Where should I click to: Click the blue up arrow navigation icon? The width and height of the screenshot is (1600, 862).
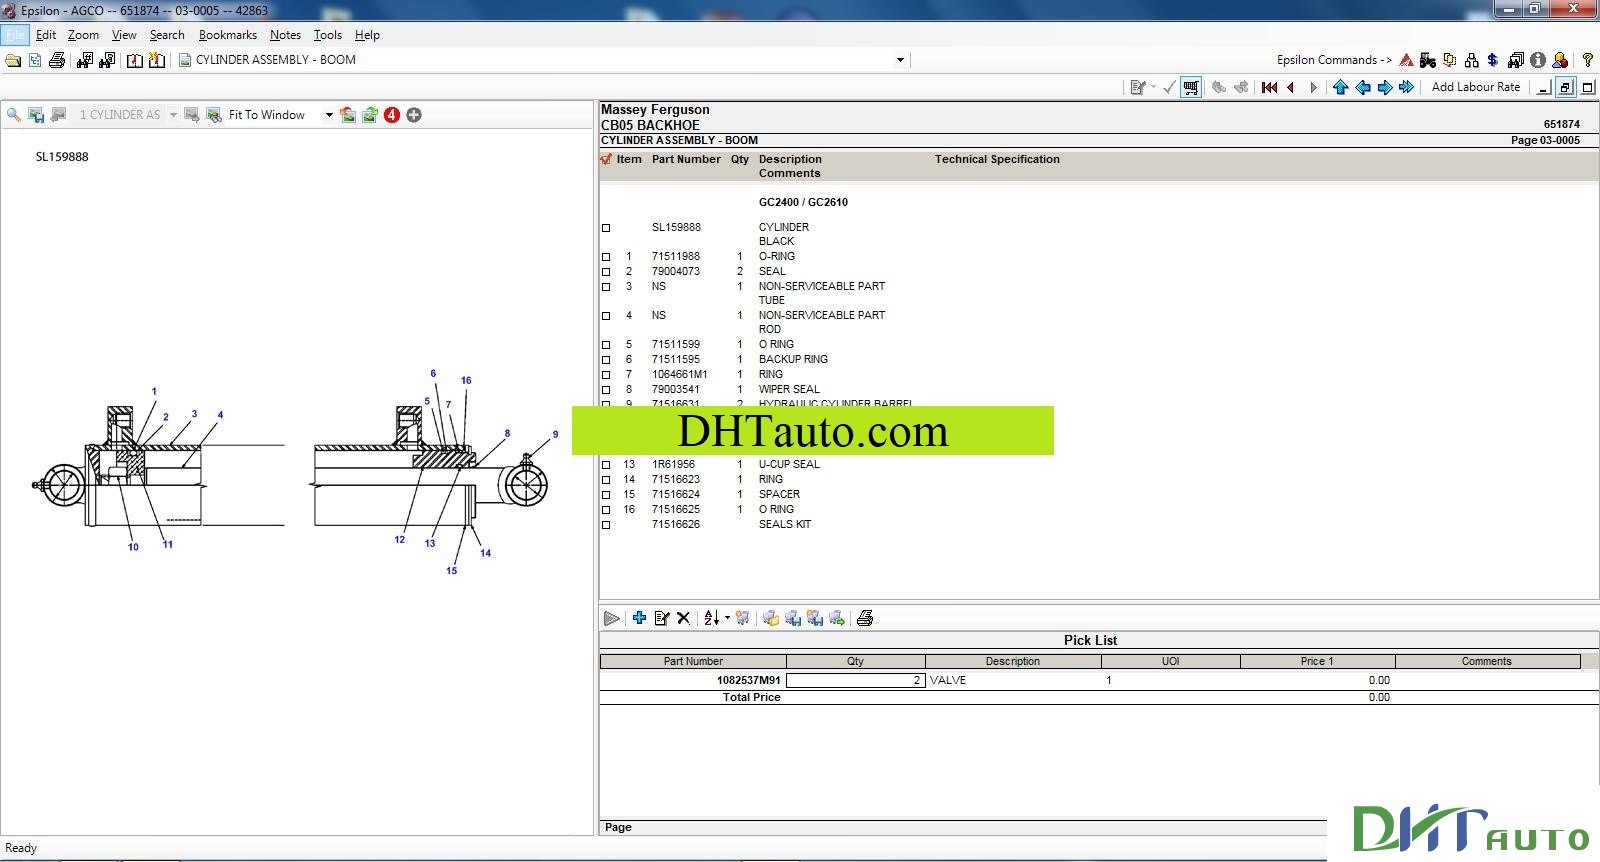click(1341, 87)
